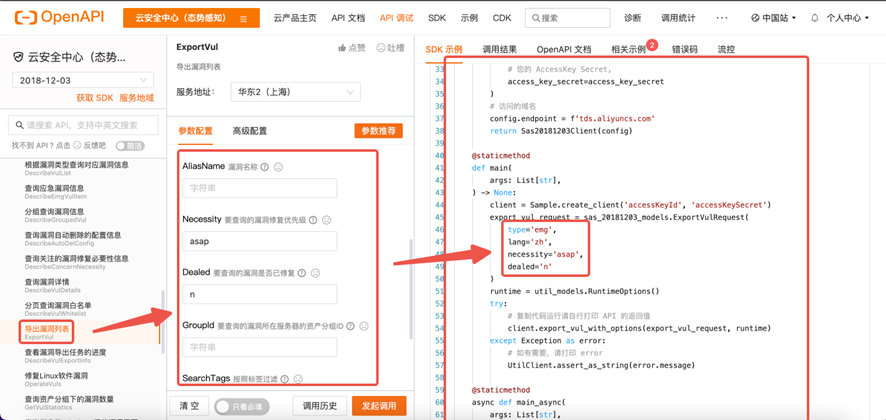The width and height of the screenshot is (886, 420).
Task: Open the help icon next to Necessity
Action: click(312, 220)
